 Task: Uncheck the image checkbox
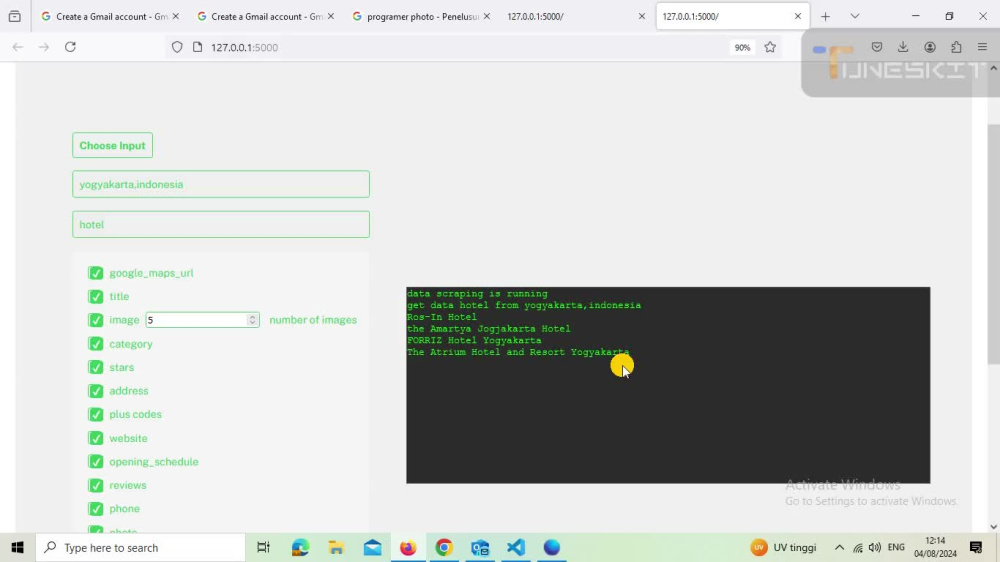click(96, 320)
